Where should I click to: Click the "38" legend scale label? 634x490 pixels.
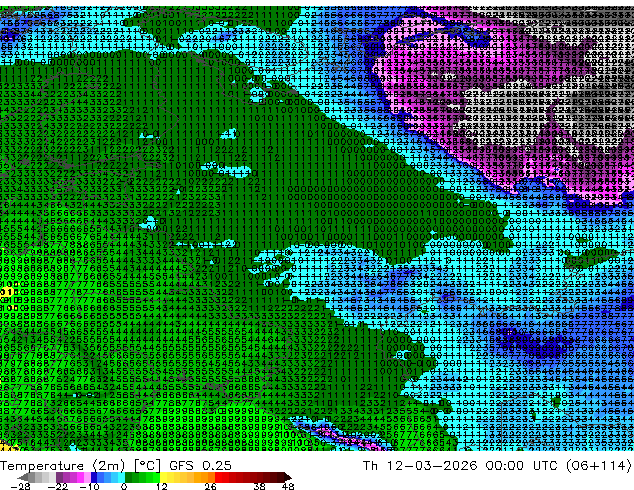[259, 486]
